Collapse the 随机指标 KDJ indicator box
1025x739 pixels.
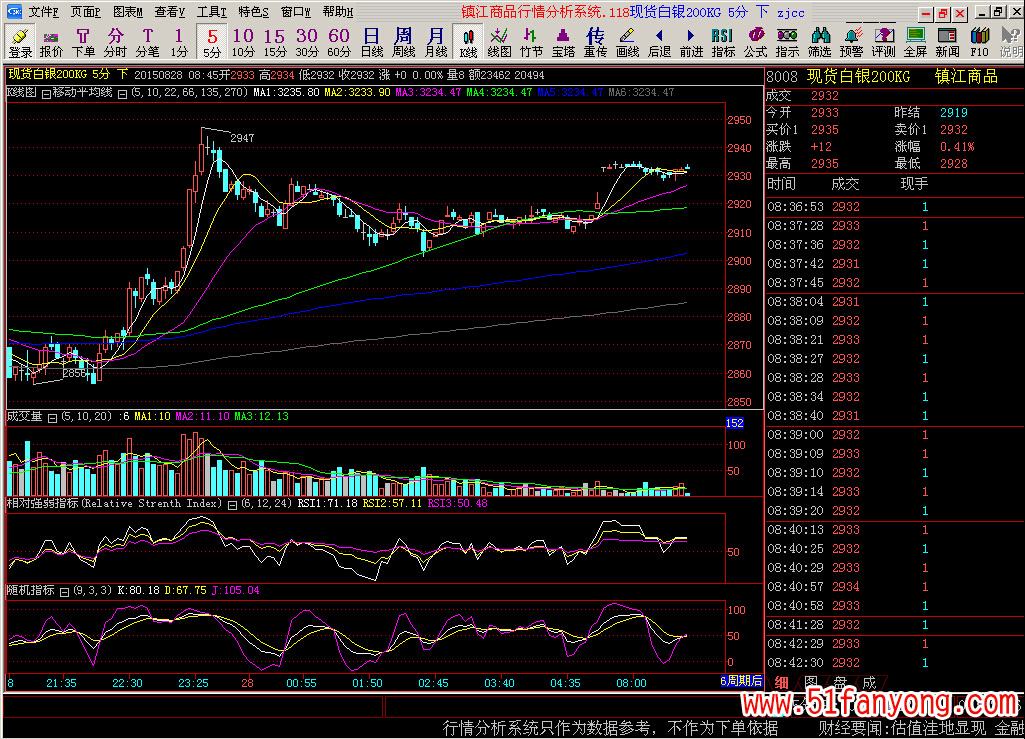pos(64,591)
